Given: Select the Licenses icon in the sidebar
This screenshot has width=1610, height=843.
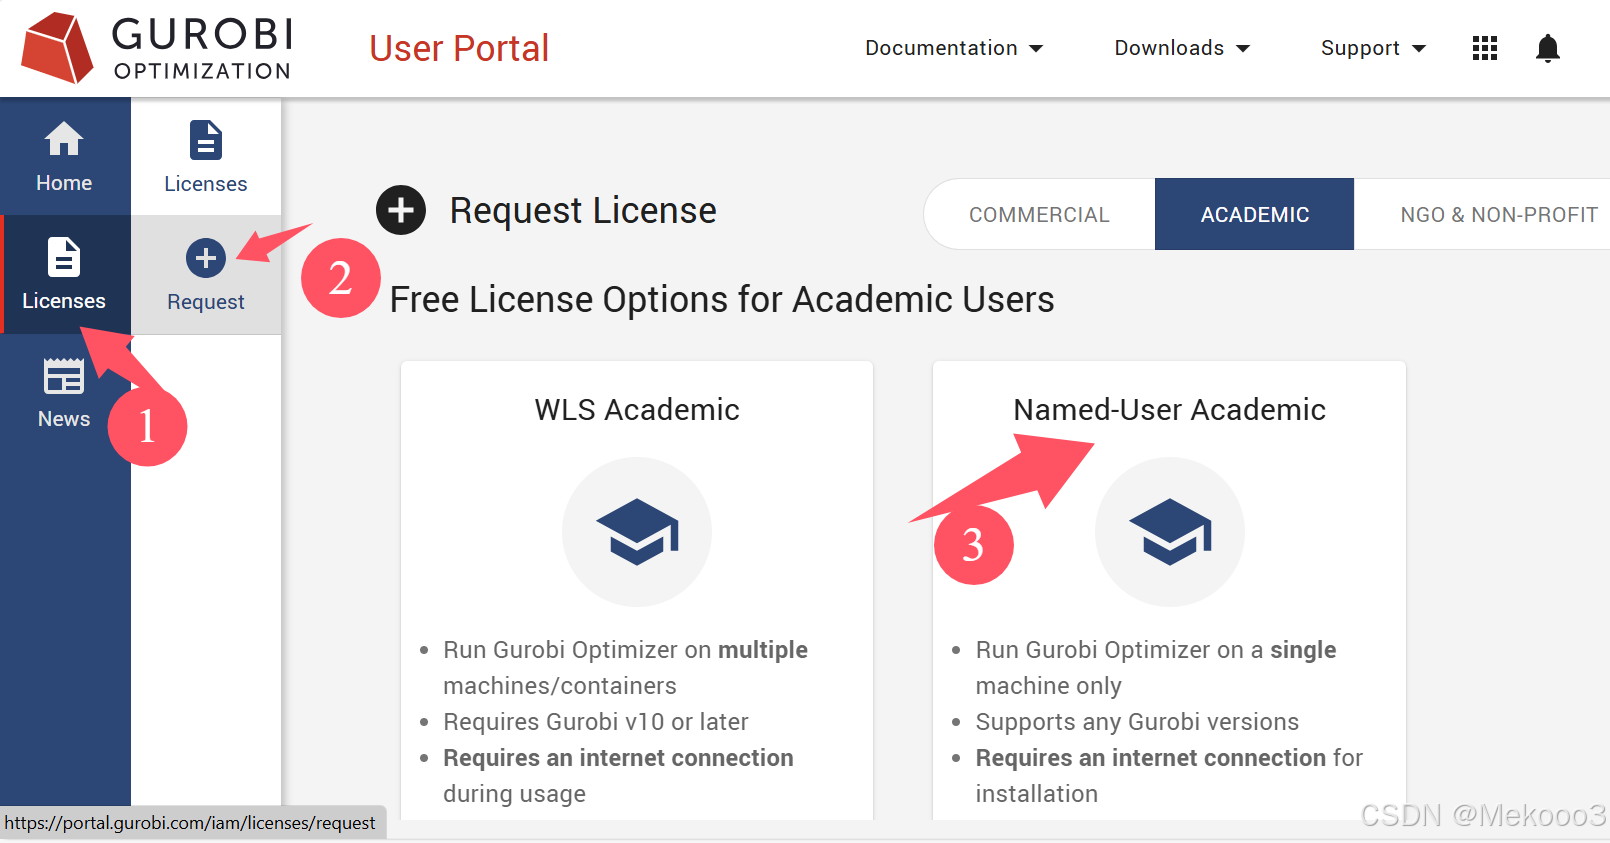Looking at the screenshot, I should point(63,275).
